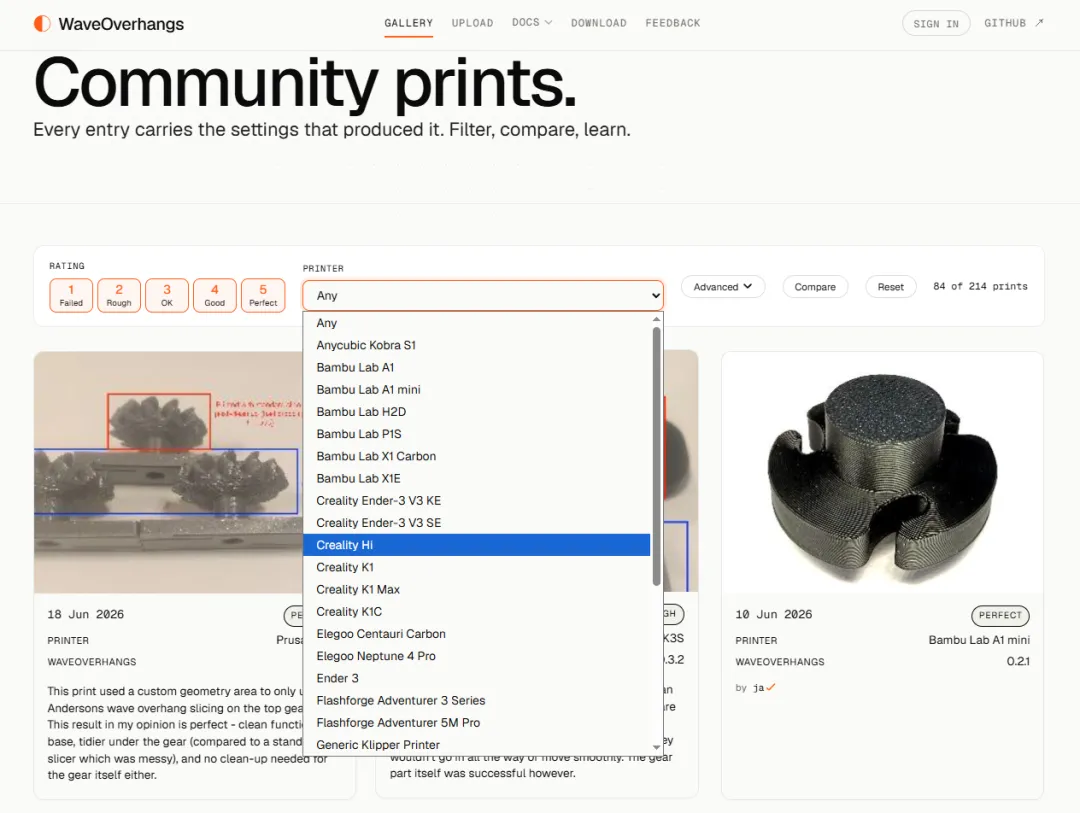Click the printer list scroll-up arrow
1080x813 pixels.
click(x=656, y=318)
